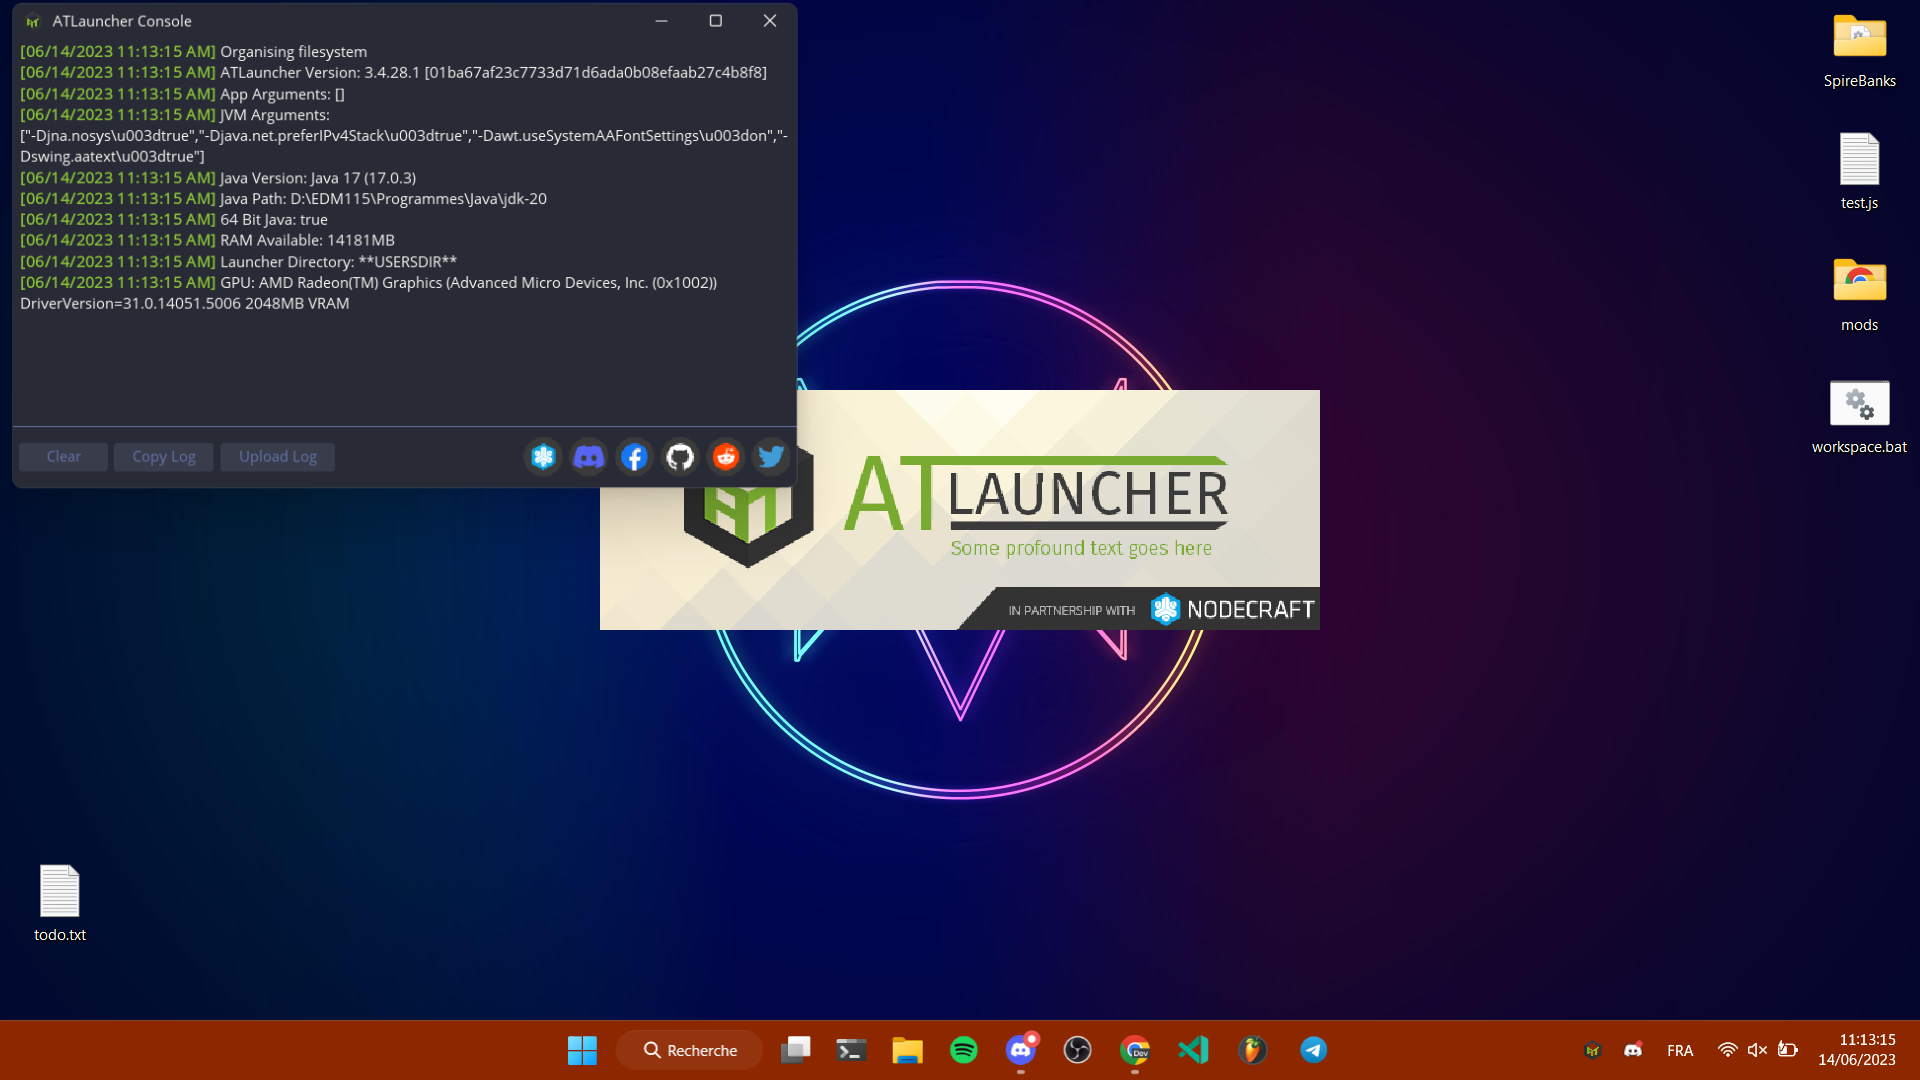
Task: Clear the ATLauncher console log
Action: 63,456
